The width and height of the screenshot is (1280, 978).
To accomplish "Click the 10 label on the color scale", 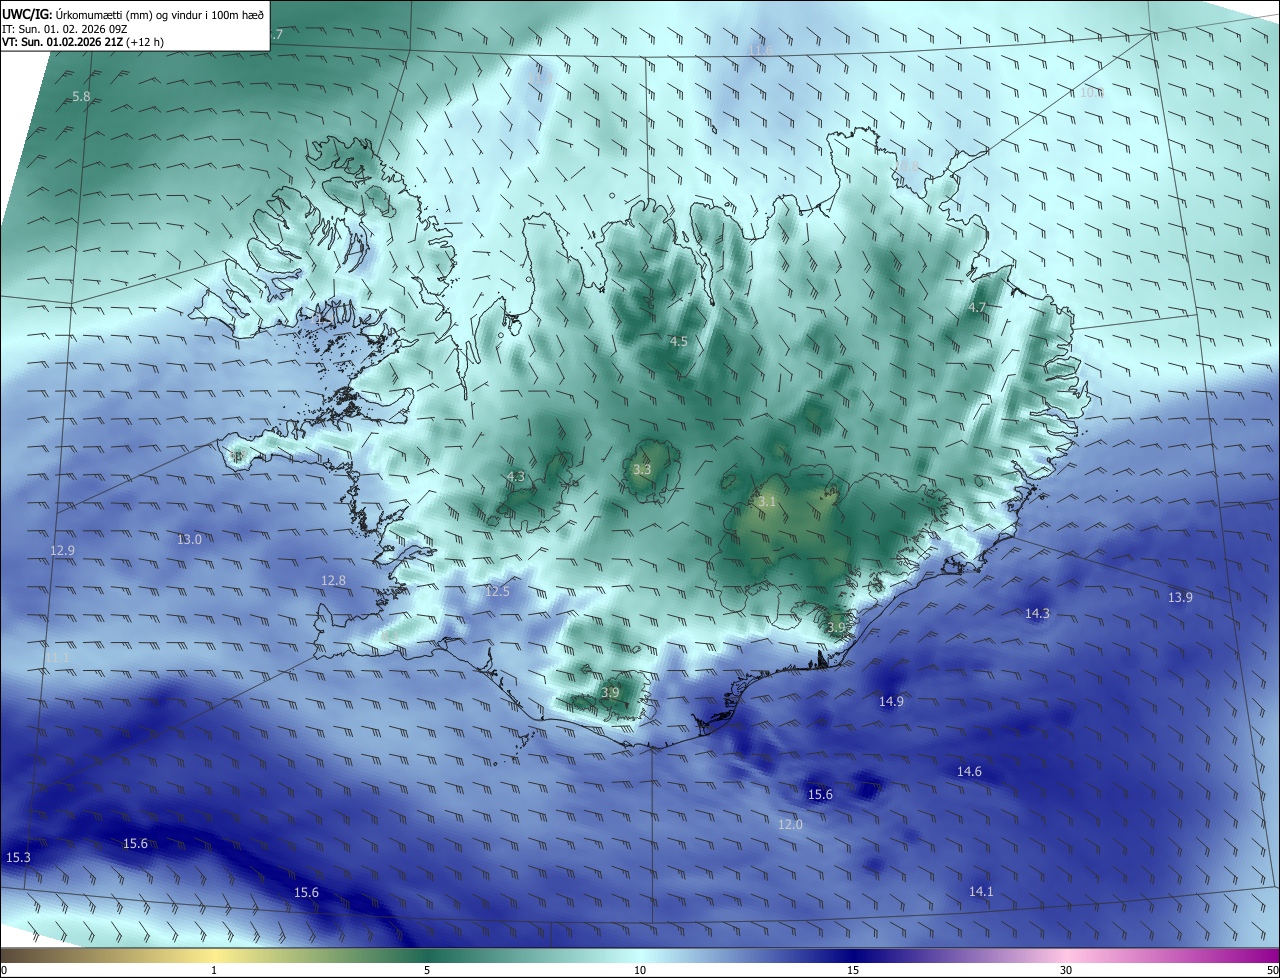I will [x=640, y=970].
